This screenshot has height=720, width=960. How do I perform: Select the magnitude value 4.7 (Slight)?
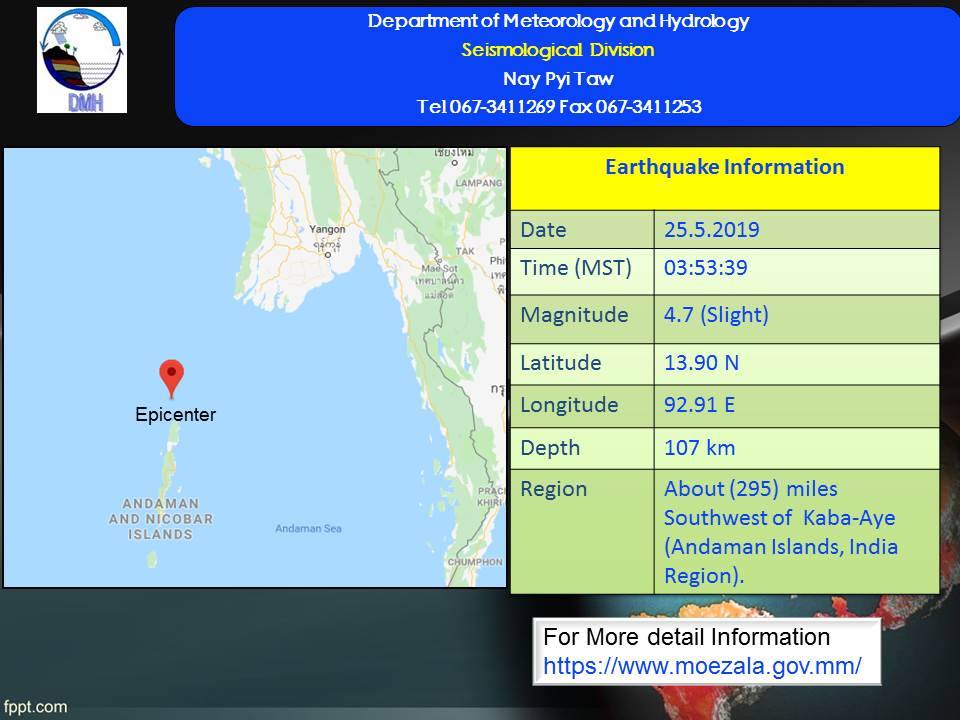point(716,315)
